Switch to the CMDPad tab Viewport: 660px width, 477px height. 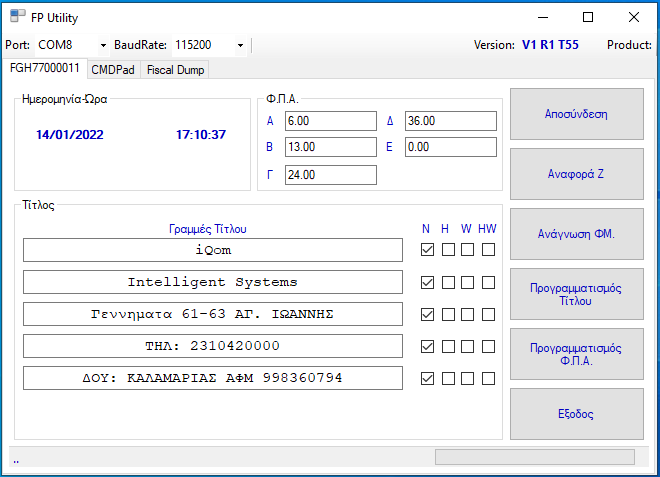click(x=113, y=70)
